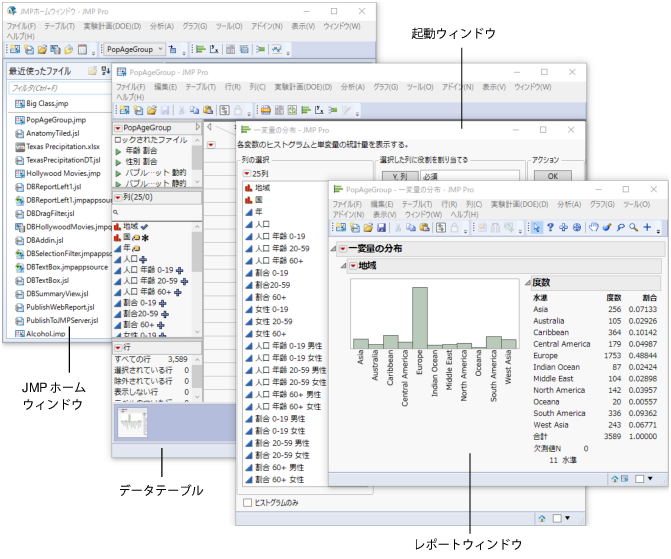Screen dimensions: 671x559
Task: Open red triangle menu for 25列 list
Action: click(x=246, y=173)
